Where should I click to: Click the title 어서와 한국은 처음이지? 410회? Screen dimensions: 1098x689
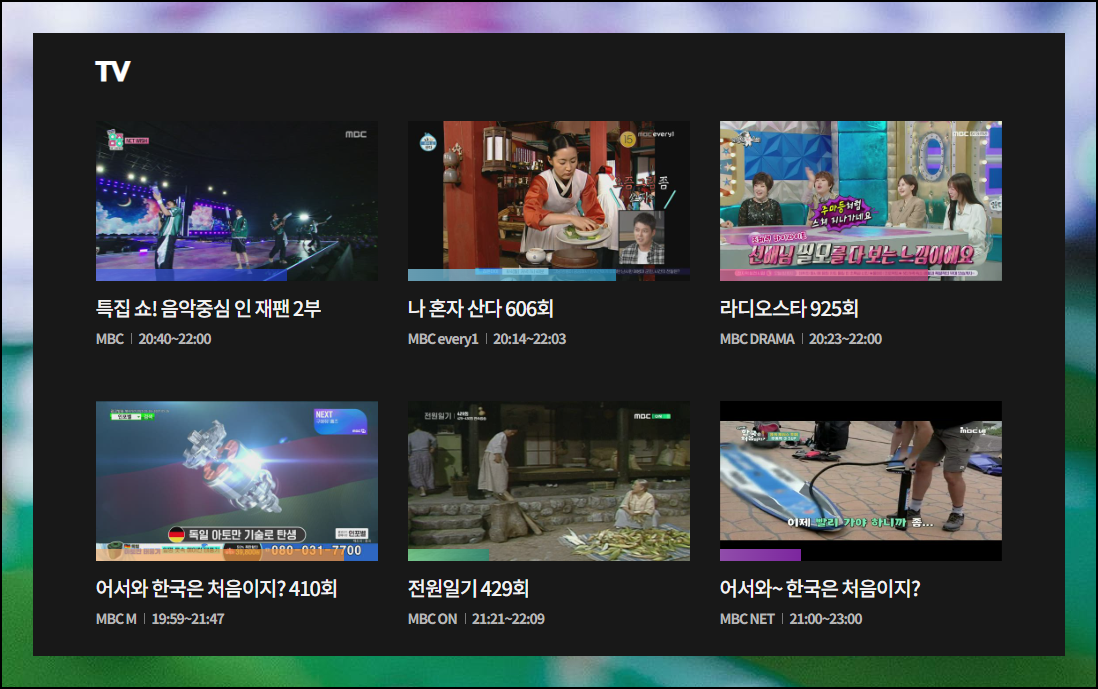(216, 588)
